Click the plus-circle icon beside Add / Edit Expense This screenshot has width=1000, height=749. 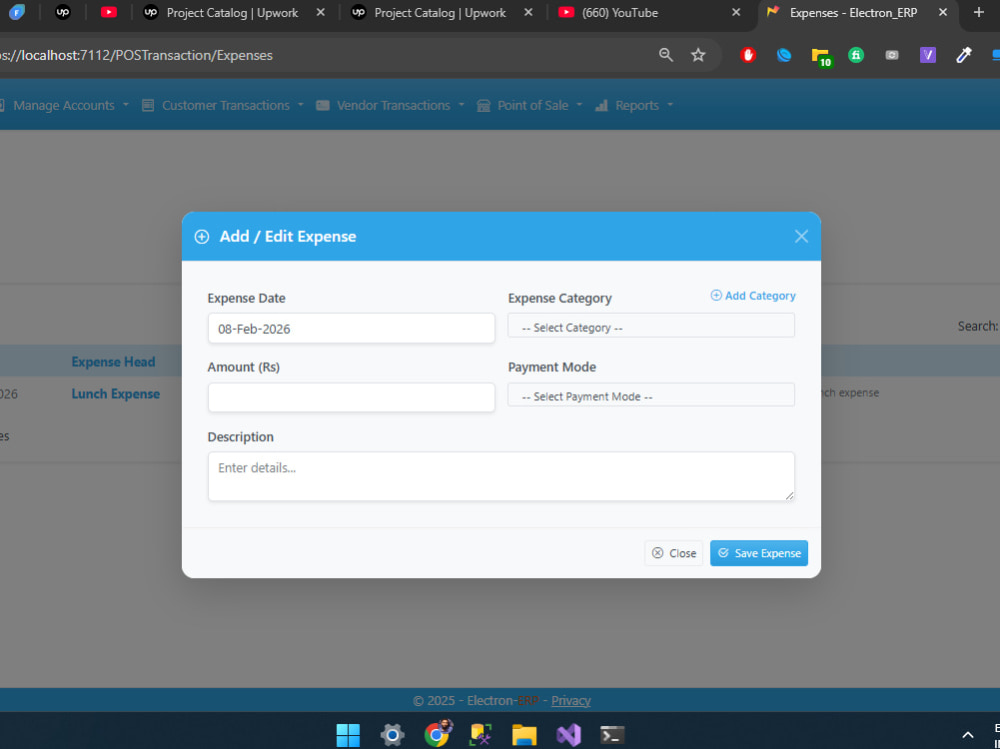tap(202, 237)
